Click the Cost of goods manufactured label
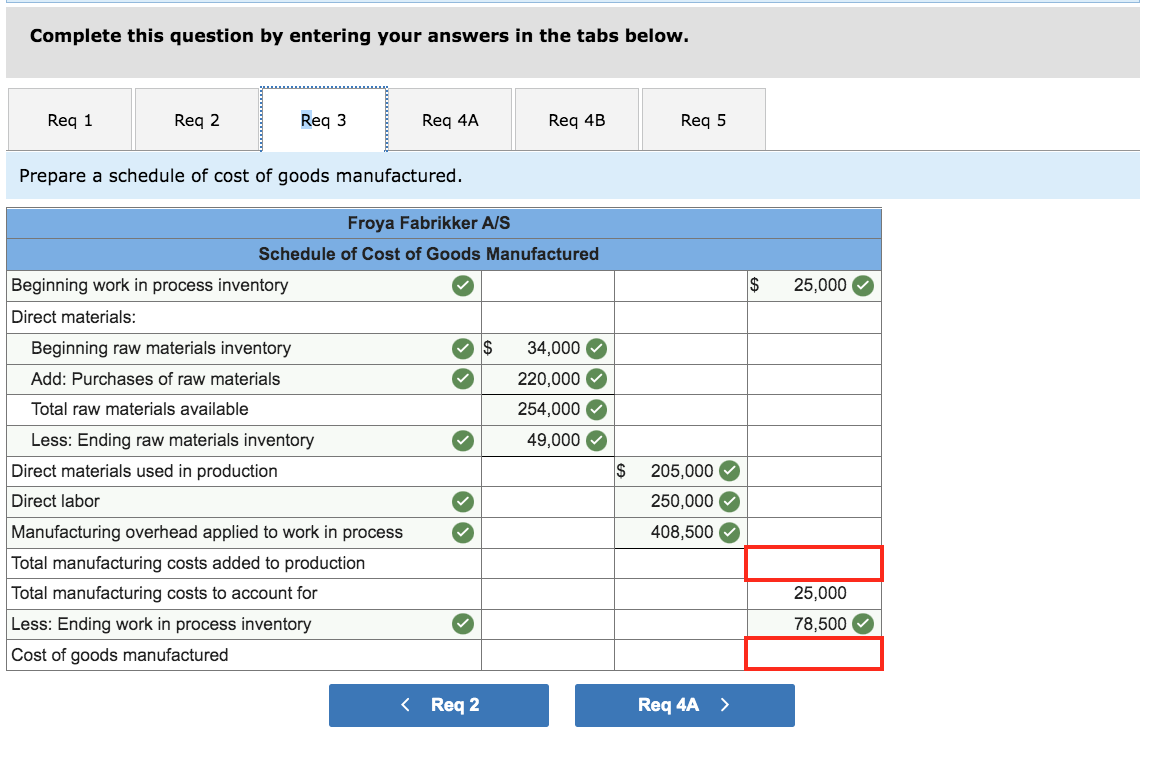Image resolution: width=1164 pixels, height=768 pixels. pos(120,655)
